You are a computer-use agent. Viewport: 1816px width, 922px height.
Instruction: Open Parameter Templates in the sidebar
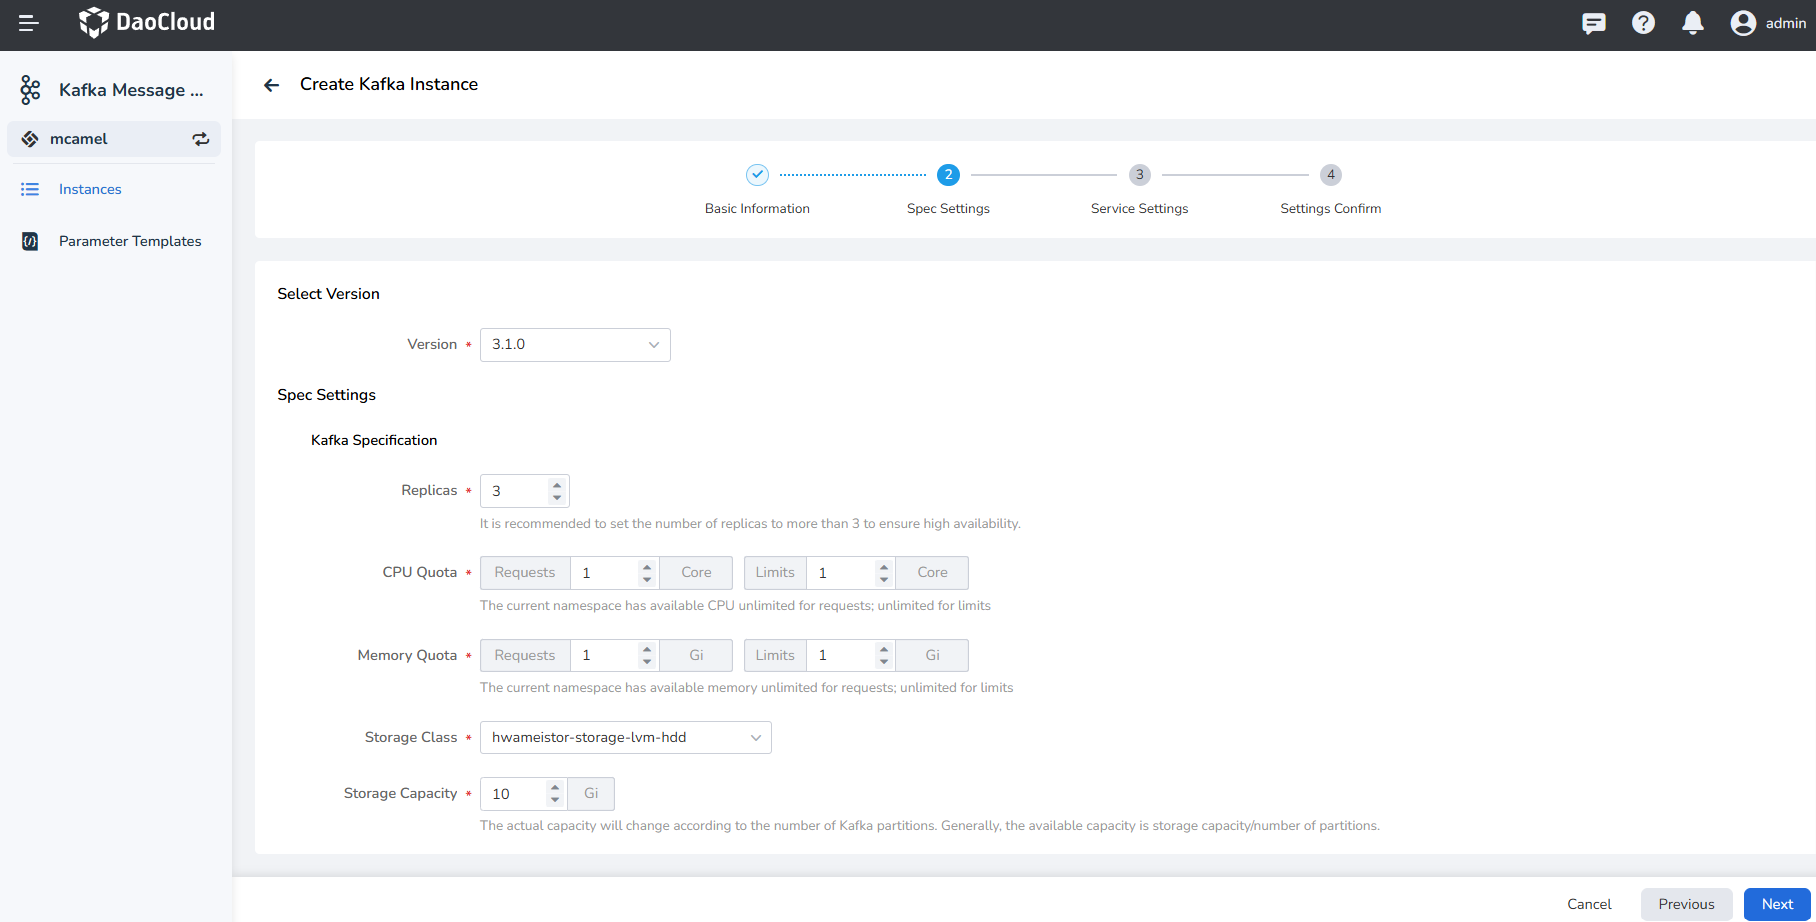pyautogui.click(x=130, y=241)
